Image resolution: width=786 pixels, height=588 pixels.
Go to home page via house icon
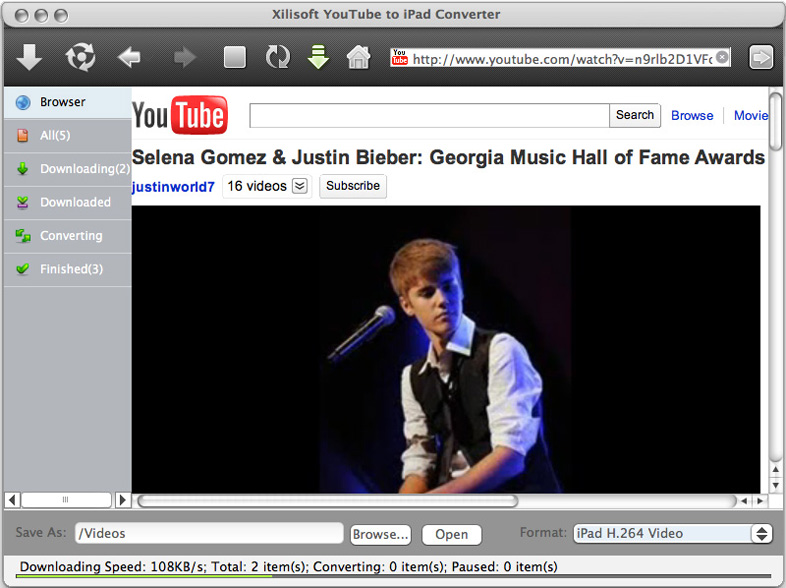358,57
